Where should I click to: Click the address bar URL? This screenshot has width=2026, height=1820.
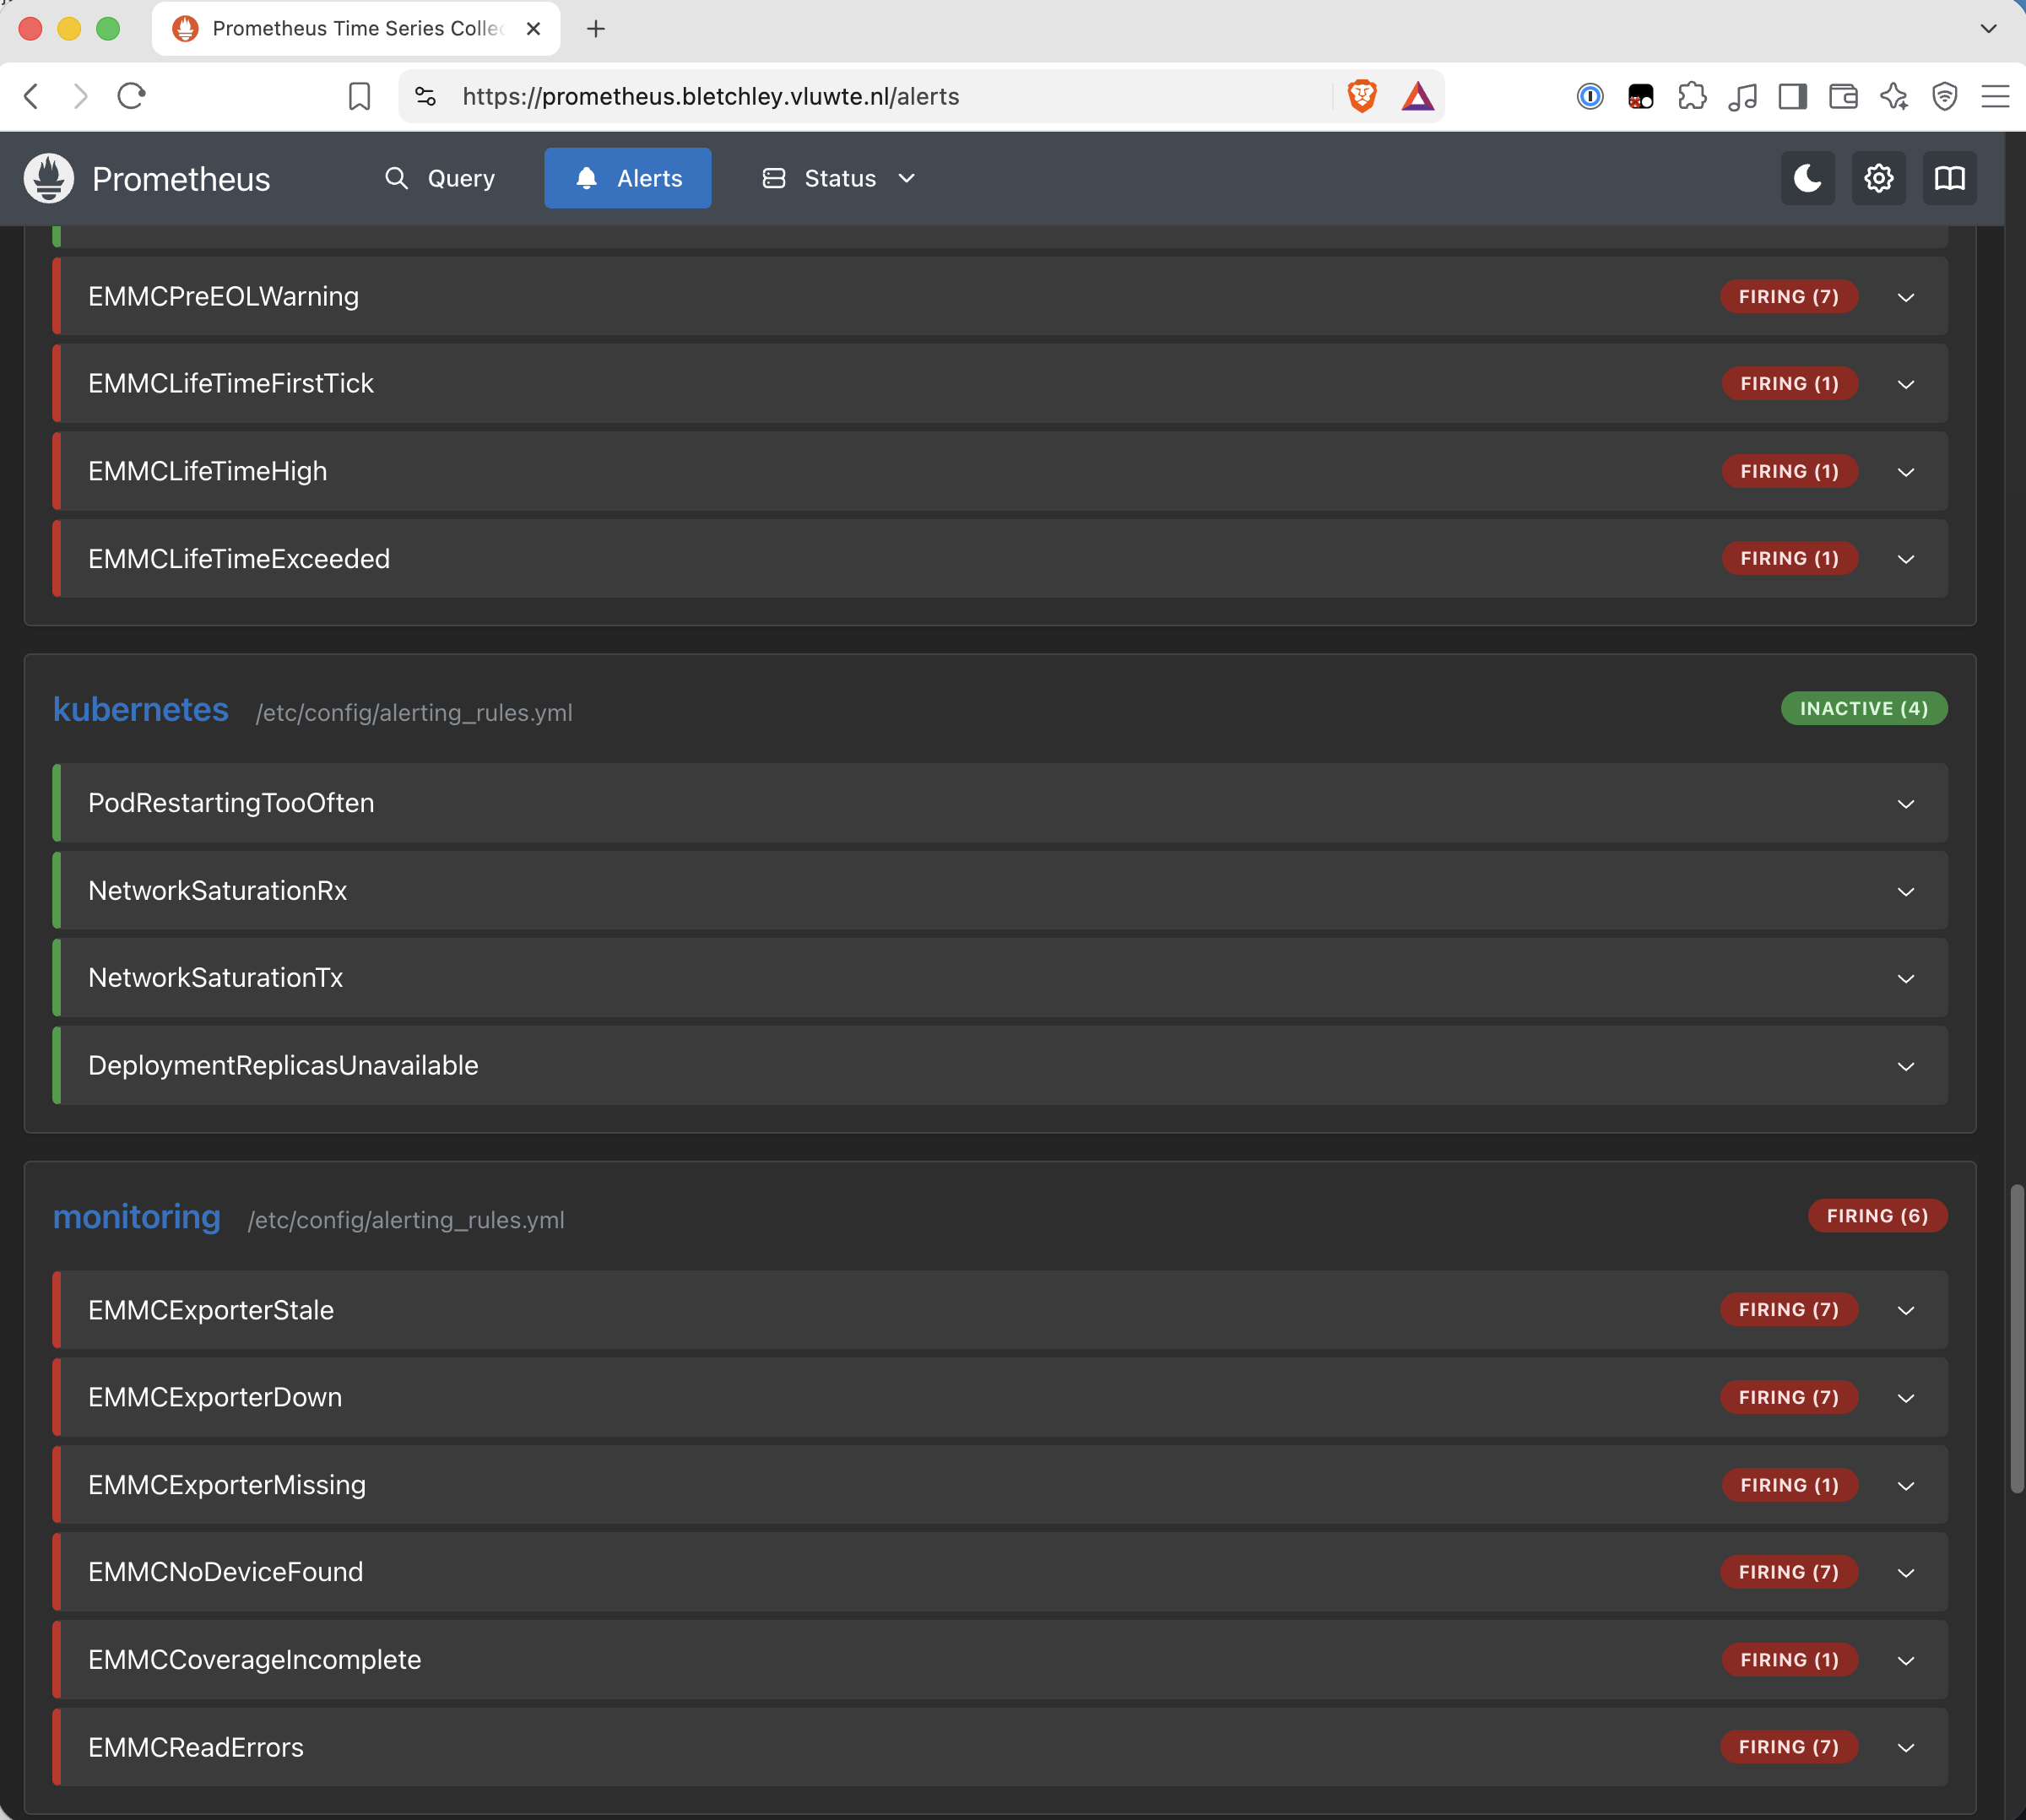tap(710, 96)
